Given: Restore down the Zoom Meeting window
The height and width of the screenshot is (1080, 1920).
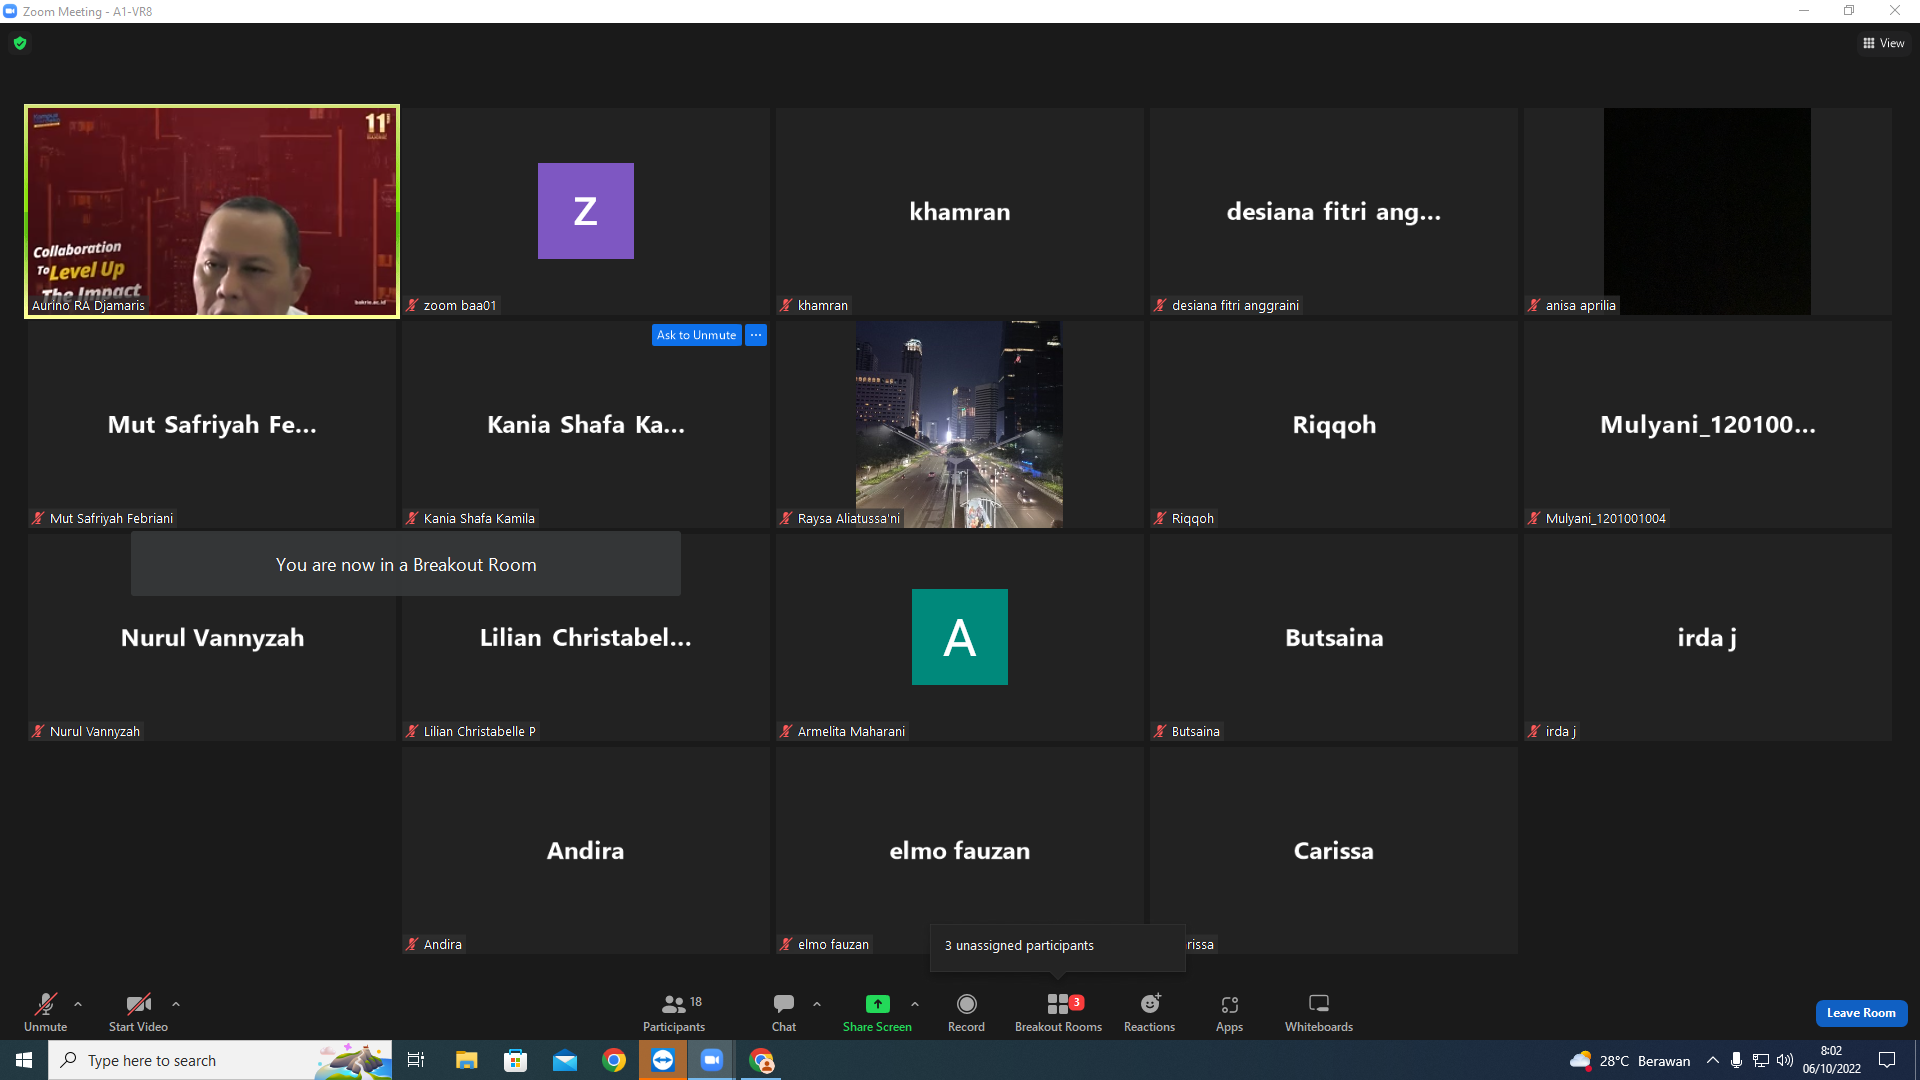Looking at the screenshot, I should 1849,11.
